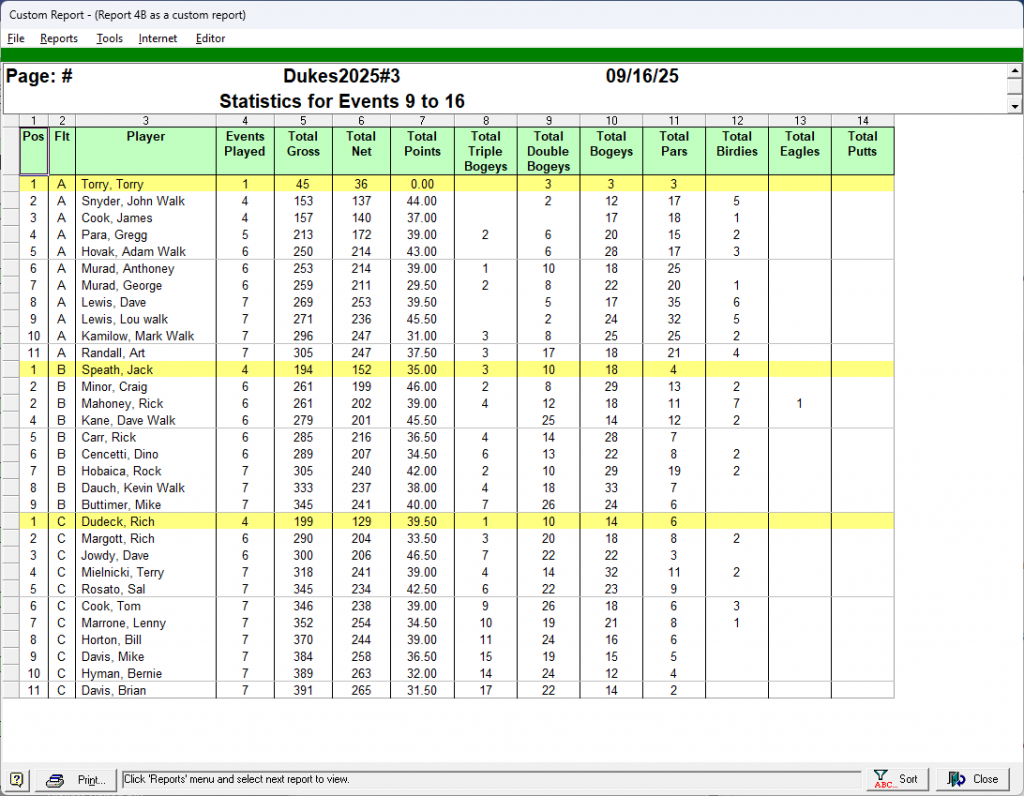Open the Editor menu

(210, 38)
